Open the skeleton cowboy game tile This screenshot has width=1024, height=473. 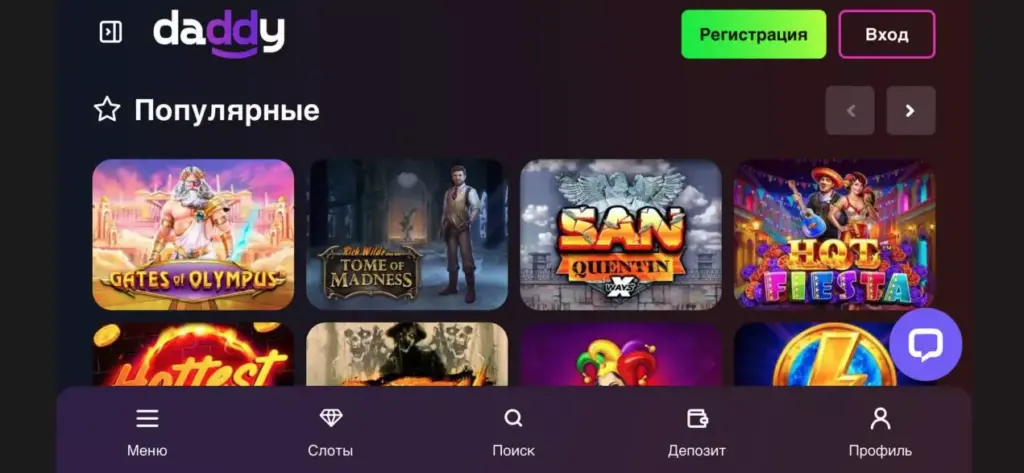click(407, 354)
